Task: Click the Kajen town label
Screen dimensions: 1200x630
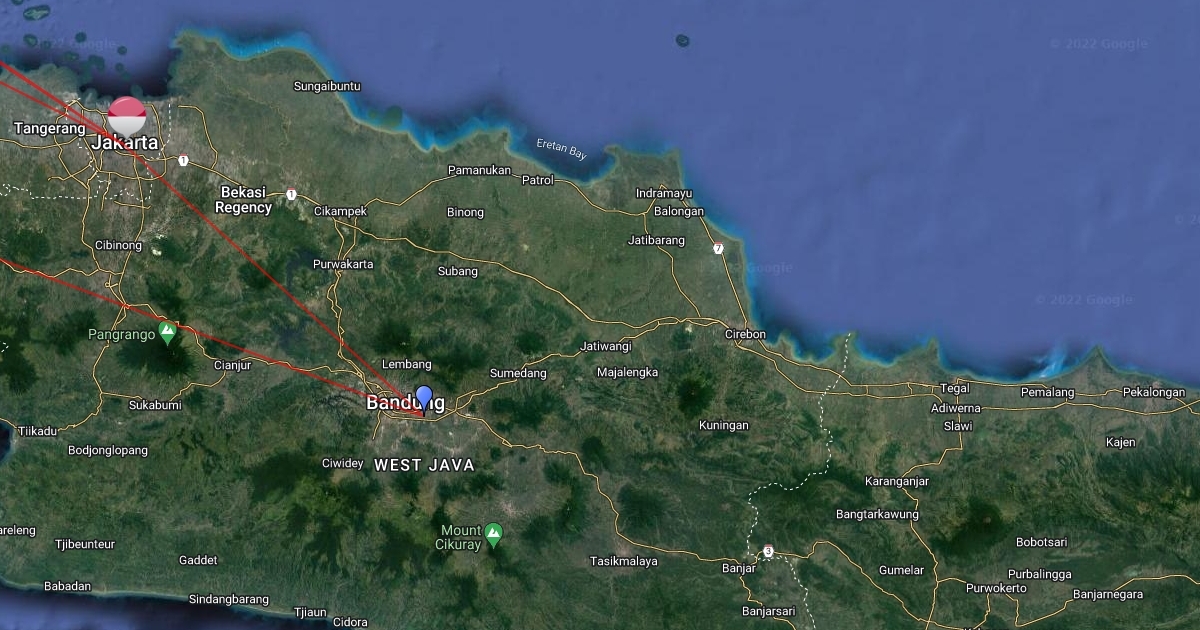Action: [1120, 442]
